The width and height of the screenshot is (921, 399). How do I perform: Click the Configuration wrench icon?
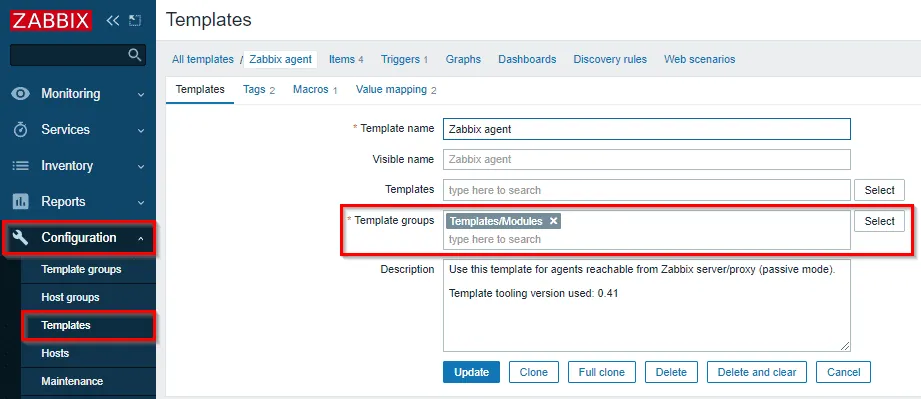click(21, 238)
